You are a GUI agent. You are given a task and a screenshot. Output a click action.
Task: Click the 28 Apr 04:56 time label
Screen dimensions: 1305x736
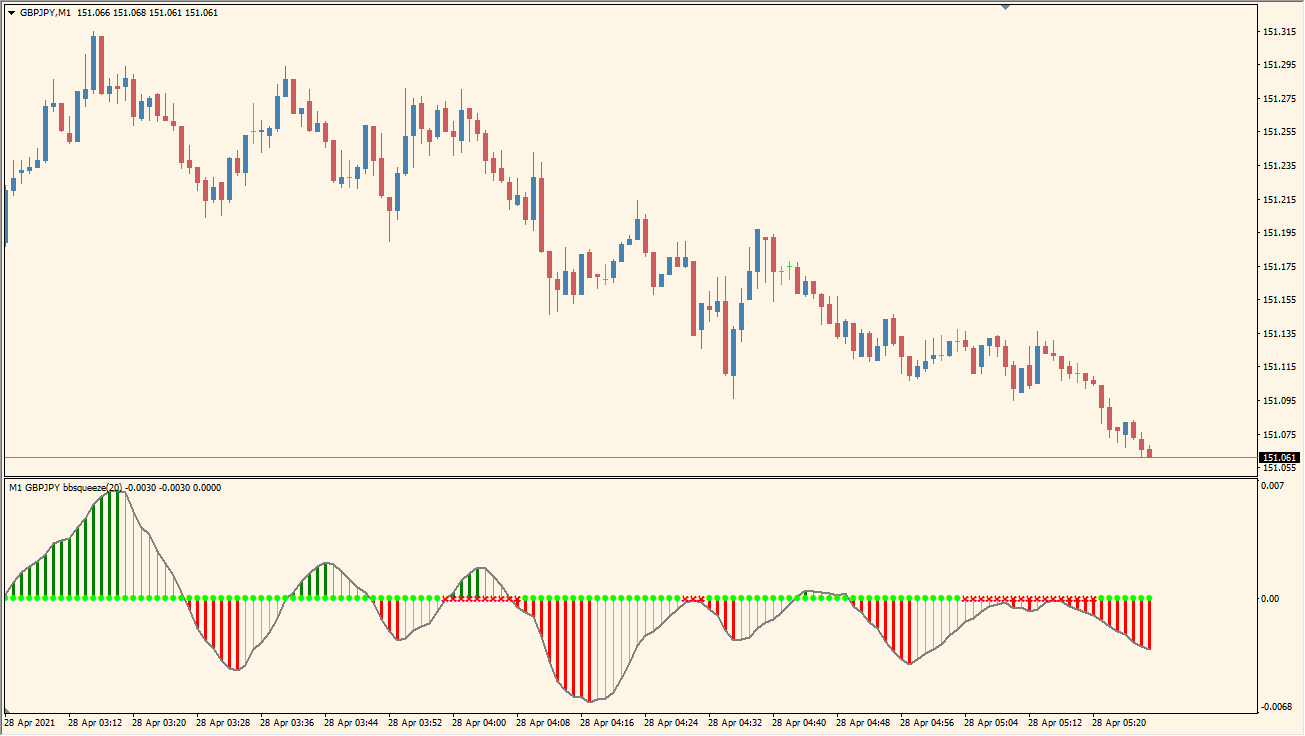[929, 722]
